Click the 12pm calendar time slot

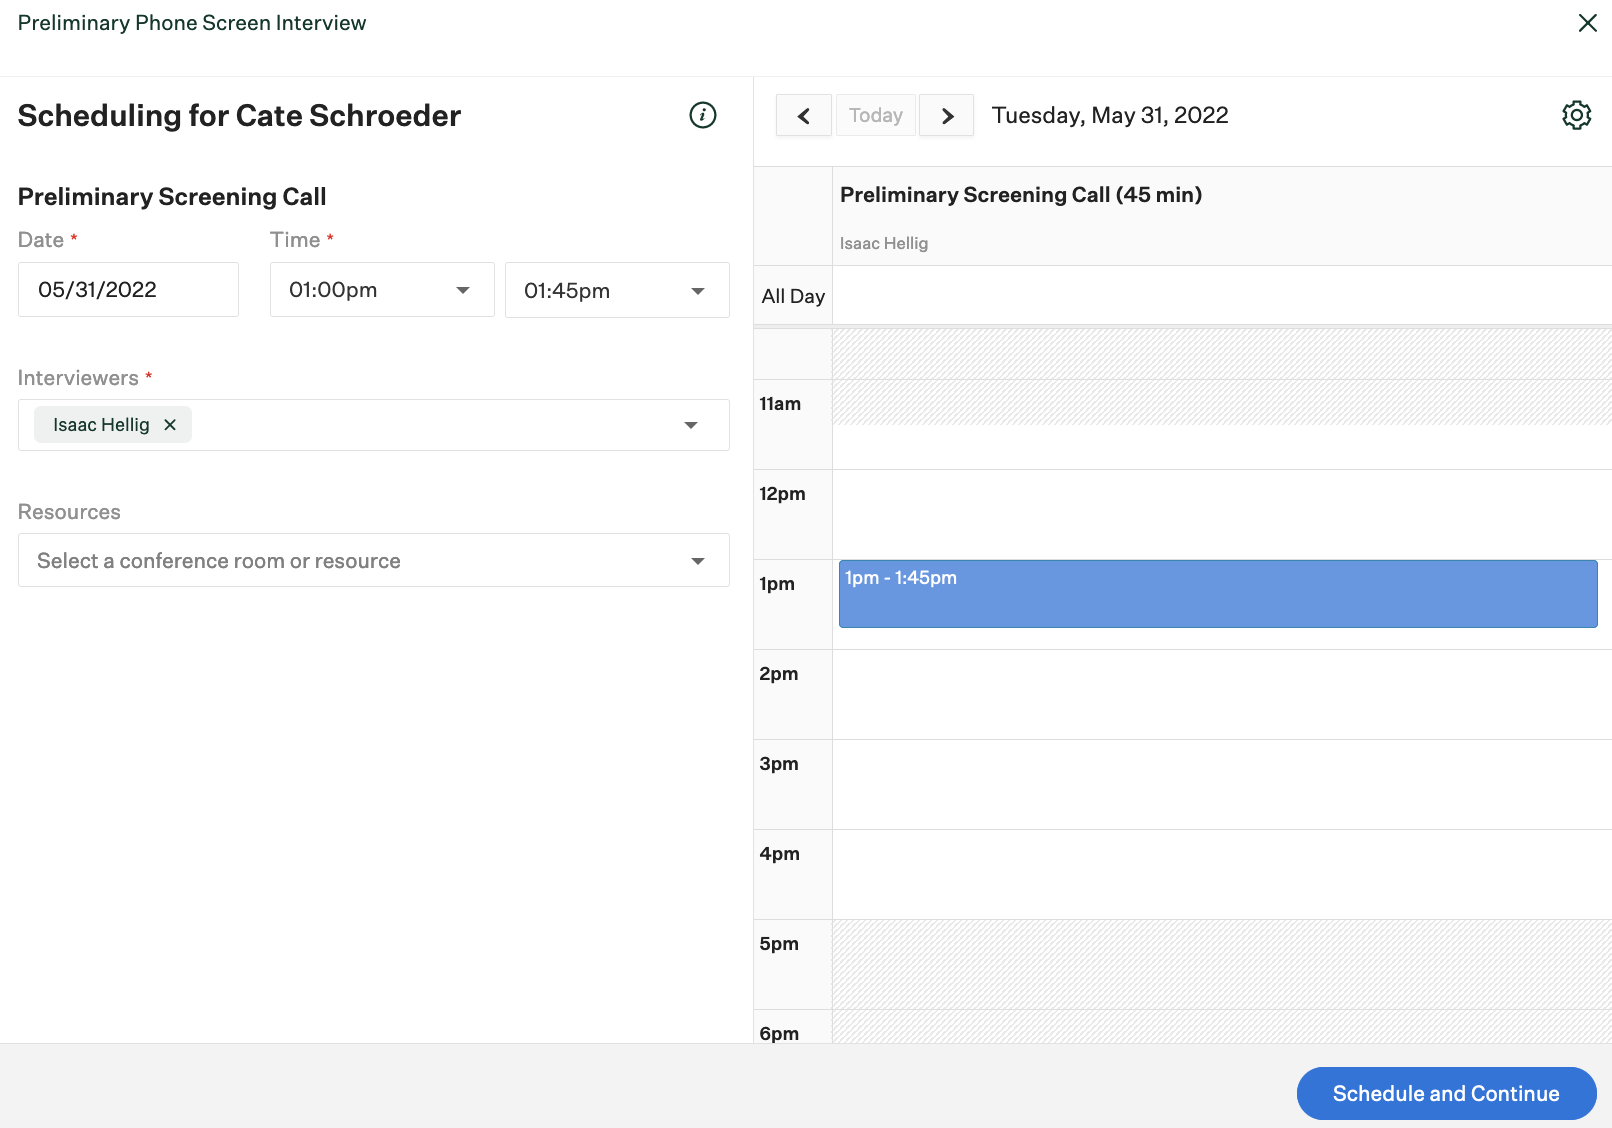click(1220, 514)
